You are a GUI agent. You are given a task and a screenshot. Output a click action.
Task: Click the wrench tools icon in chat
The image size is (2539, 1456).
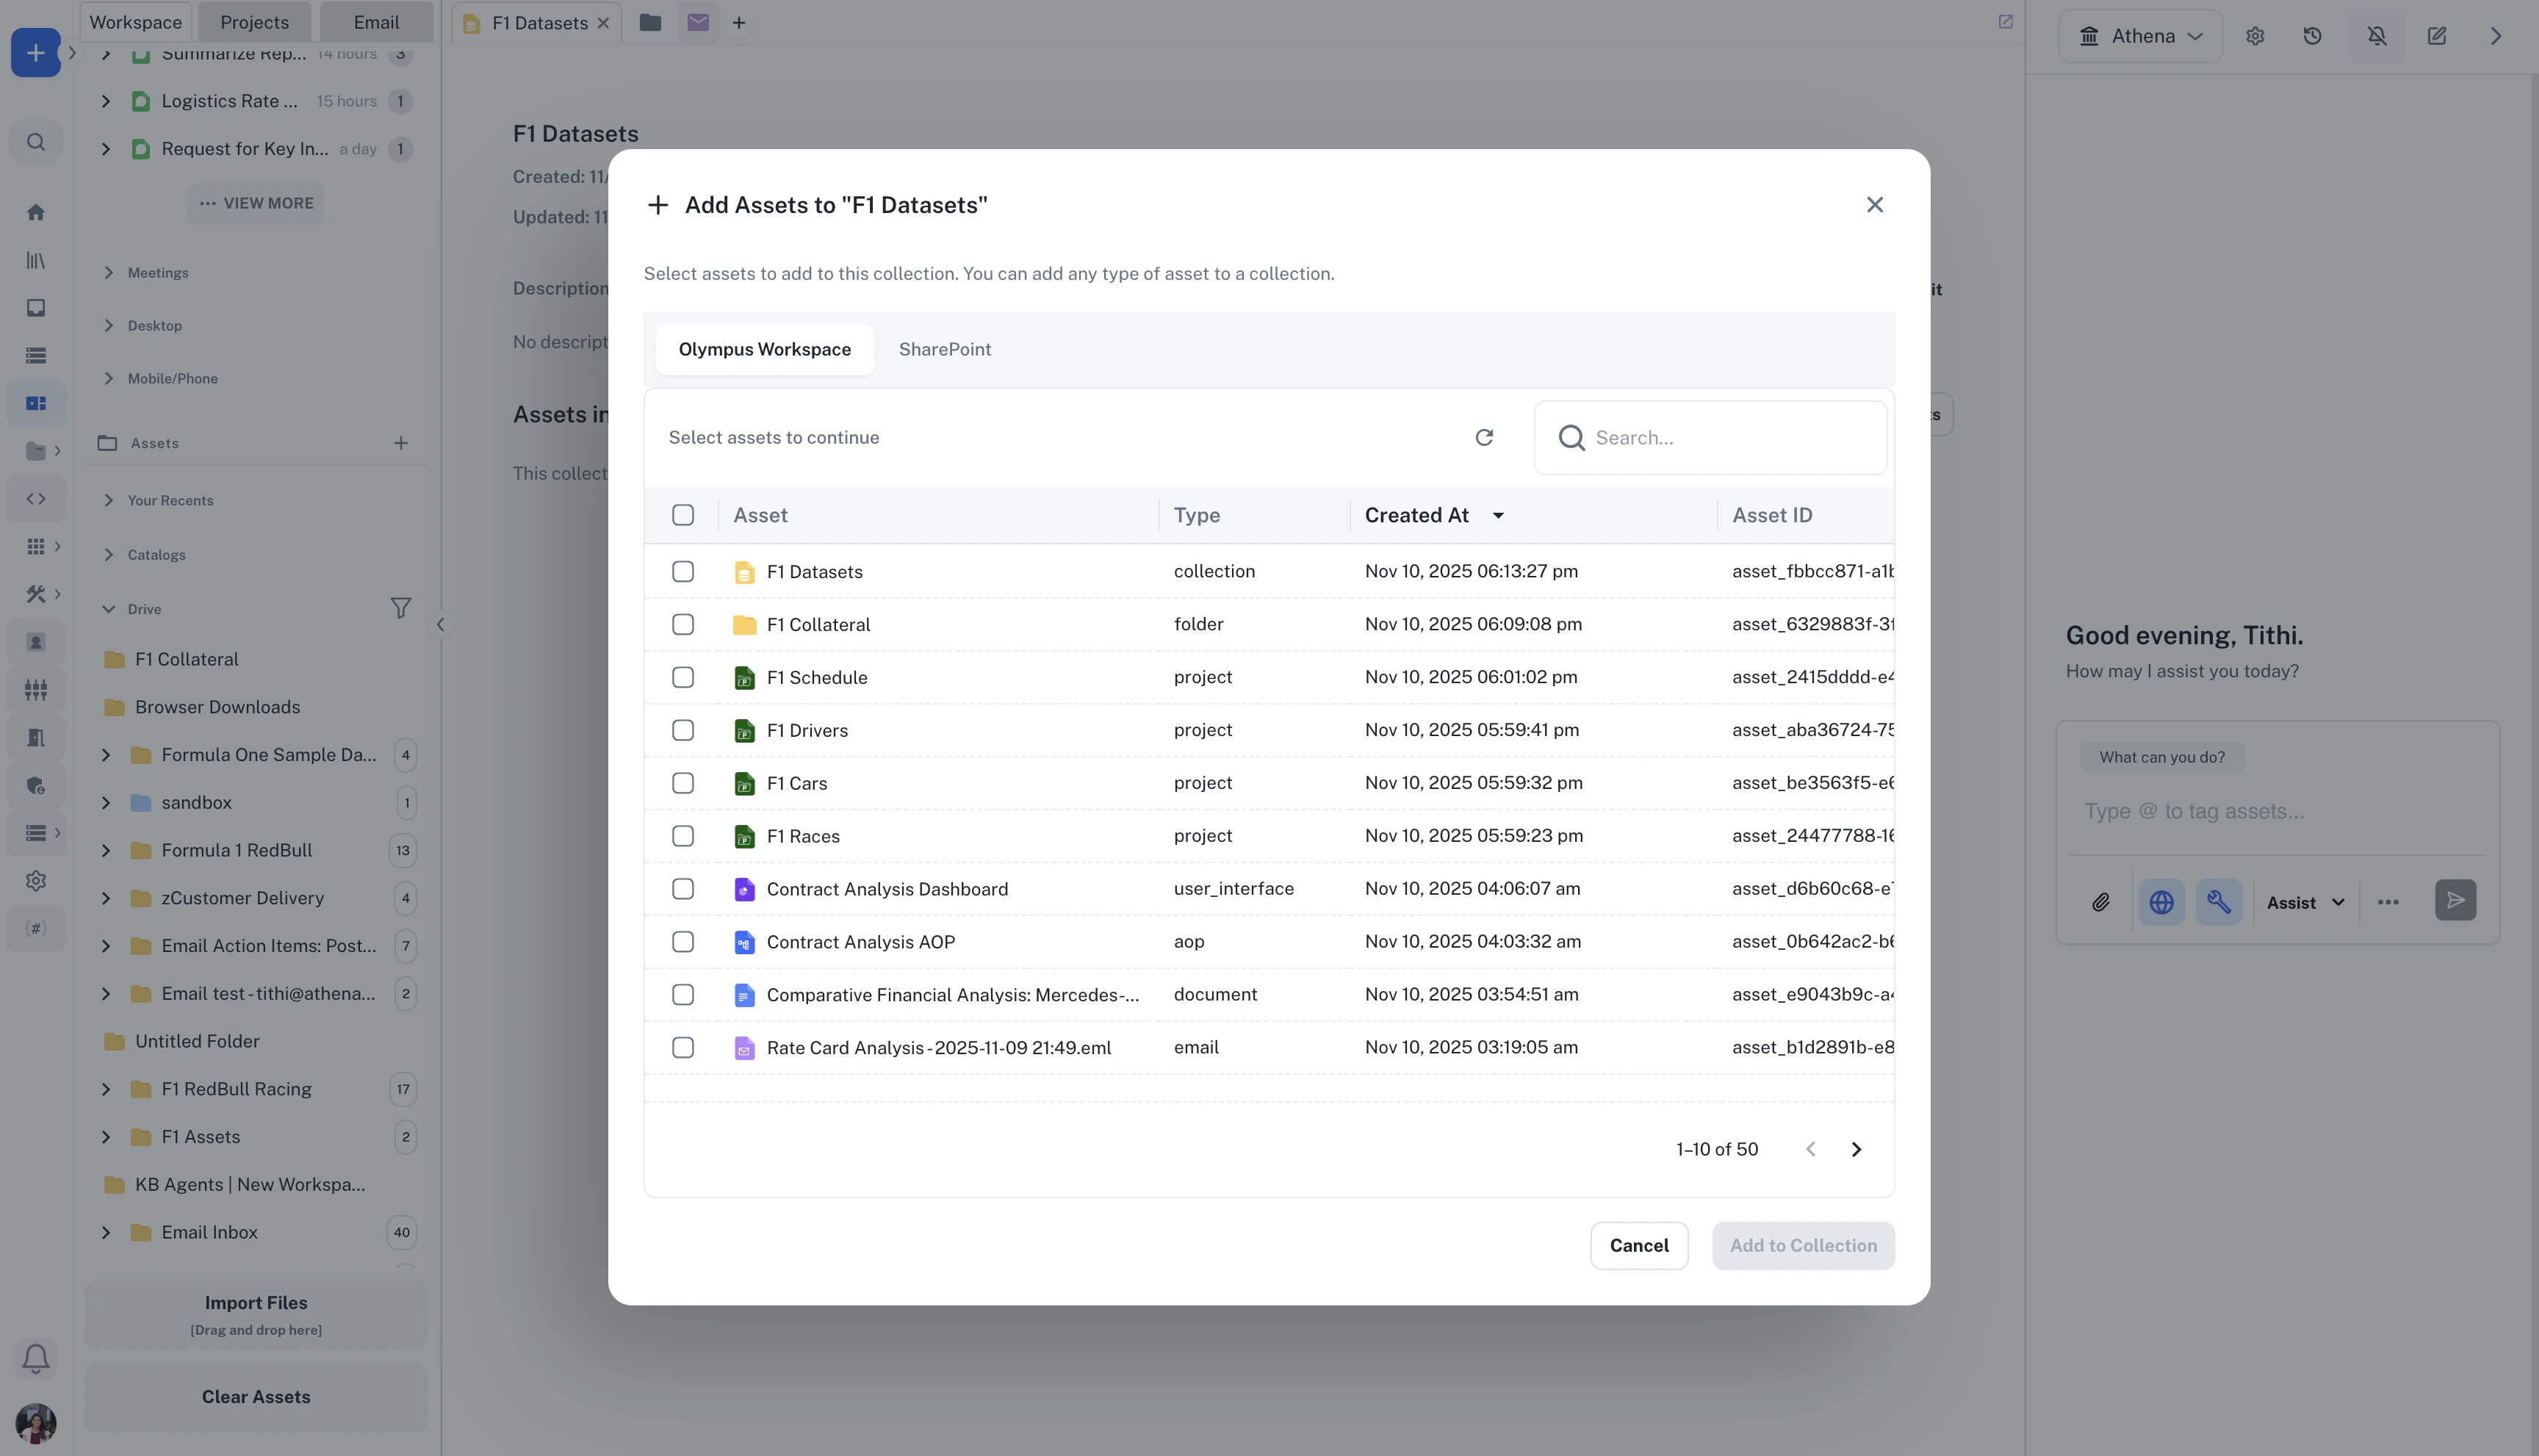point(2219,902)
